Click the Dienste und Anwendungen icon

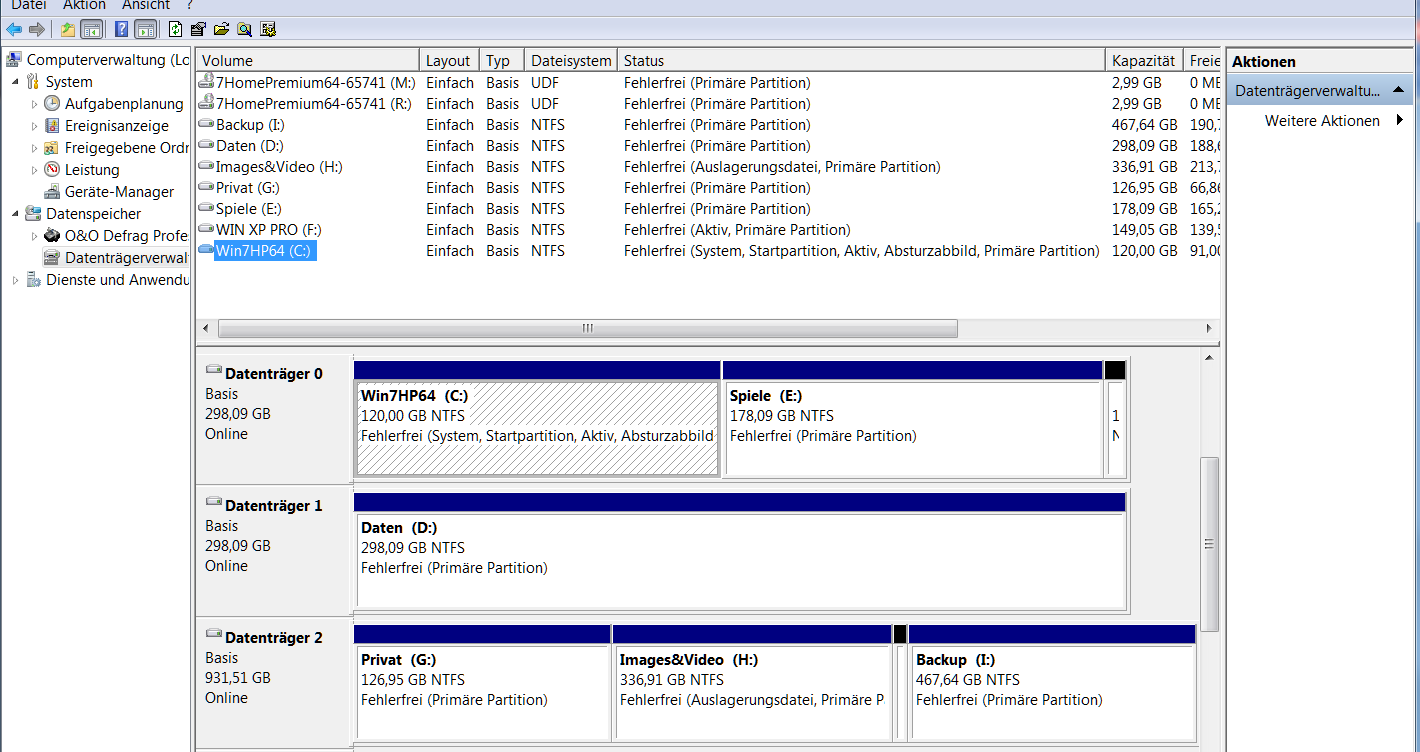[x=33, y=280]
